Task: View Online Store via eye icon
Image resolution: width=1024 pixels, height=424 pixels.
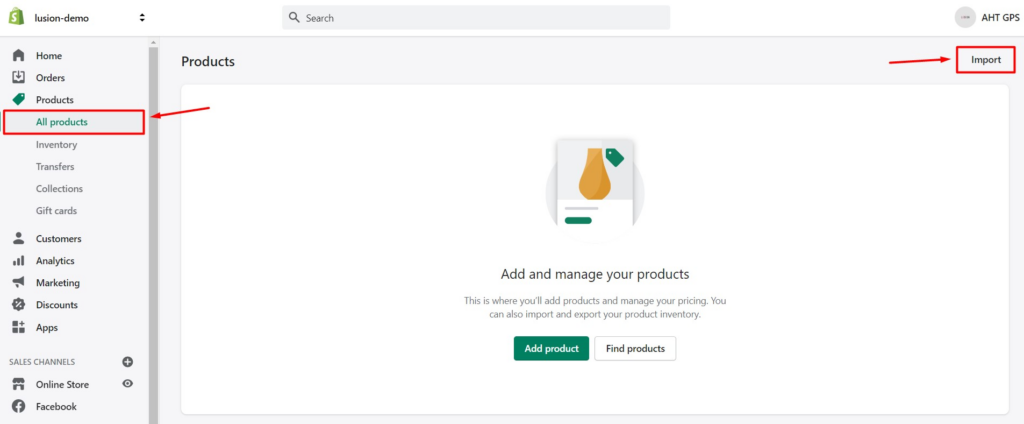Action: (x=128, y=383)
